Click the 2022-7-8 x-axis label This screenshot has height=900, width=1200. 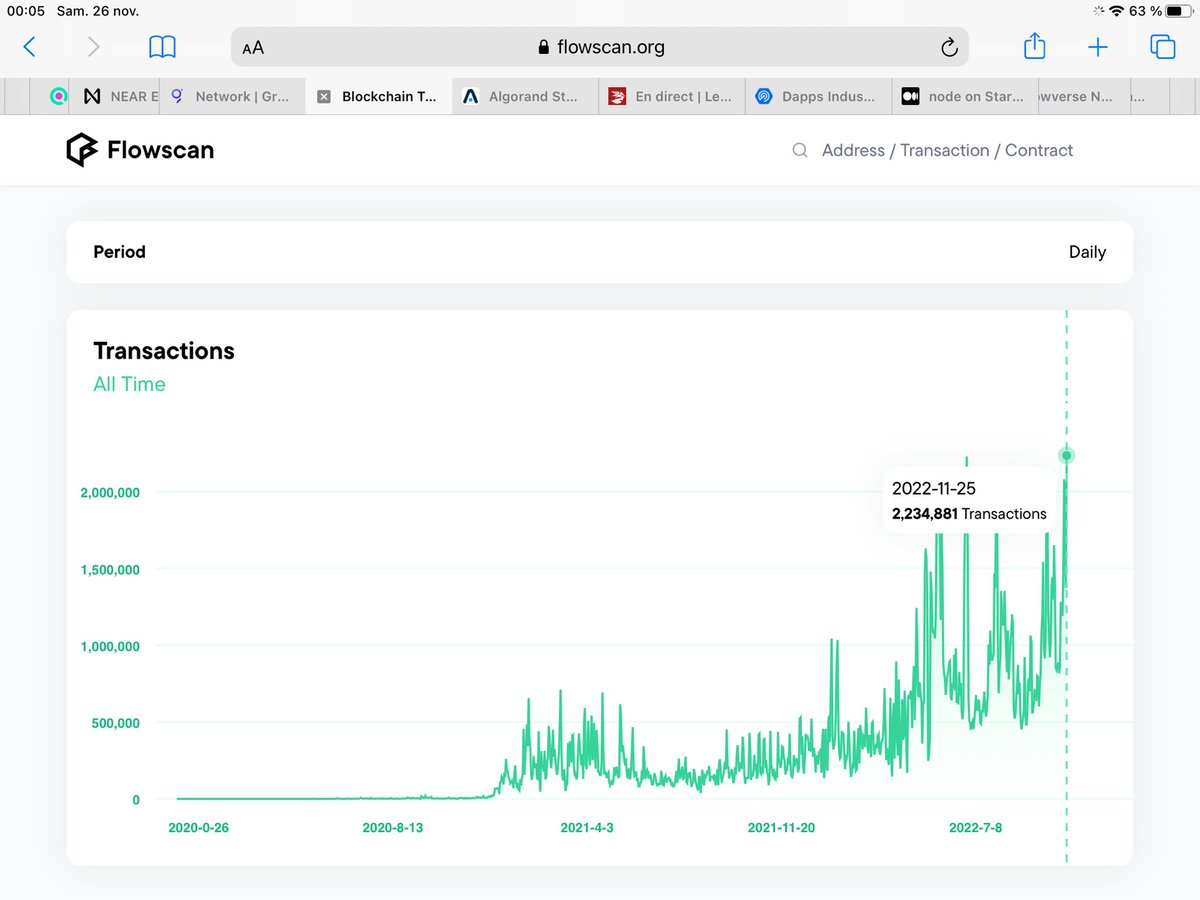coord(975,828)
